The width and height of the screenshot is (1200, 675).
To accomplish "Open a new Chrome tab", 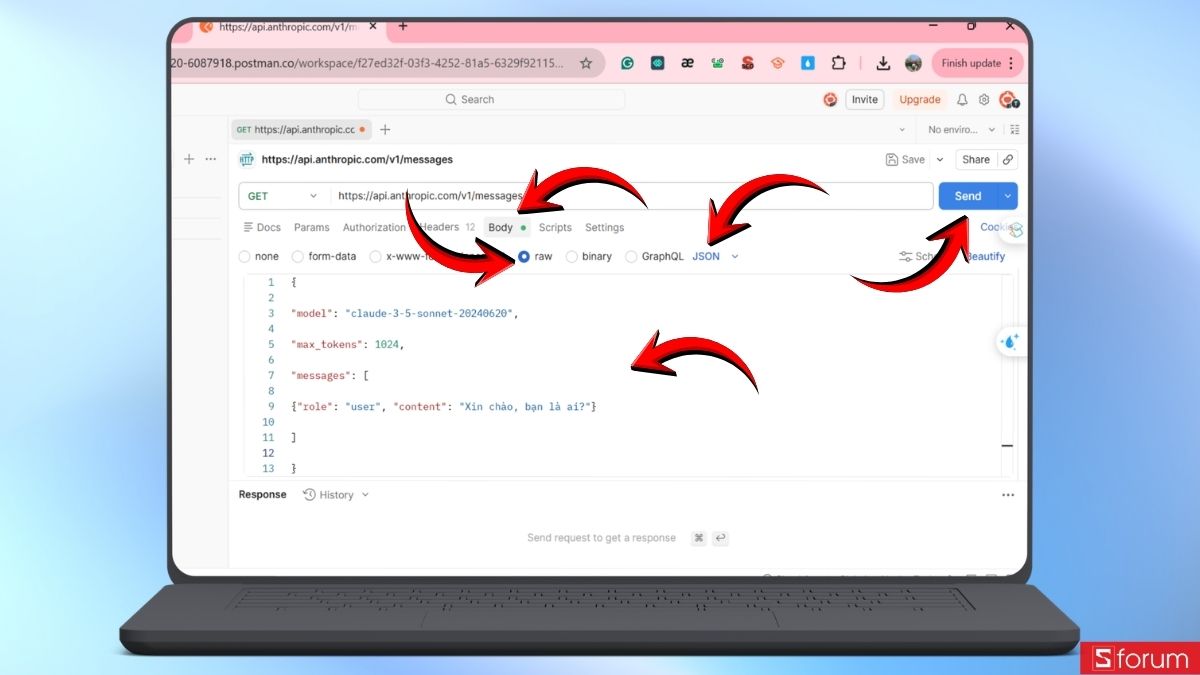I will 402,26.
